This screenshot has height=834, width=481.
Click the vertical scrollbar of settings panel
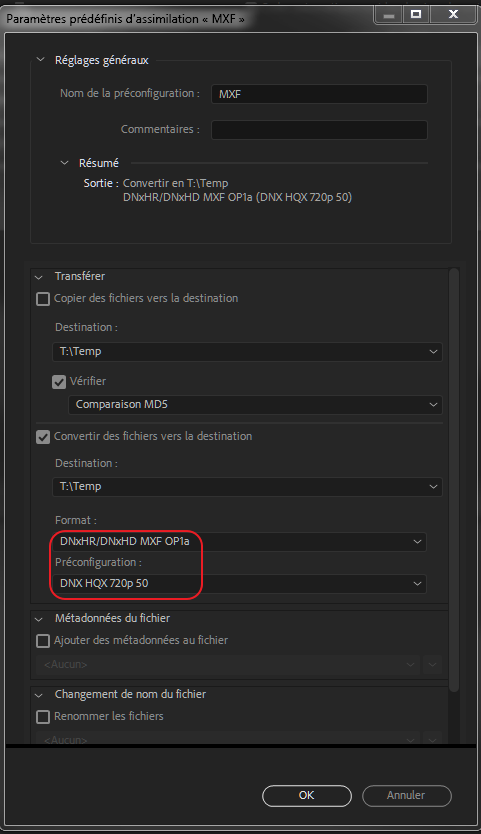pos(454,479)
